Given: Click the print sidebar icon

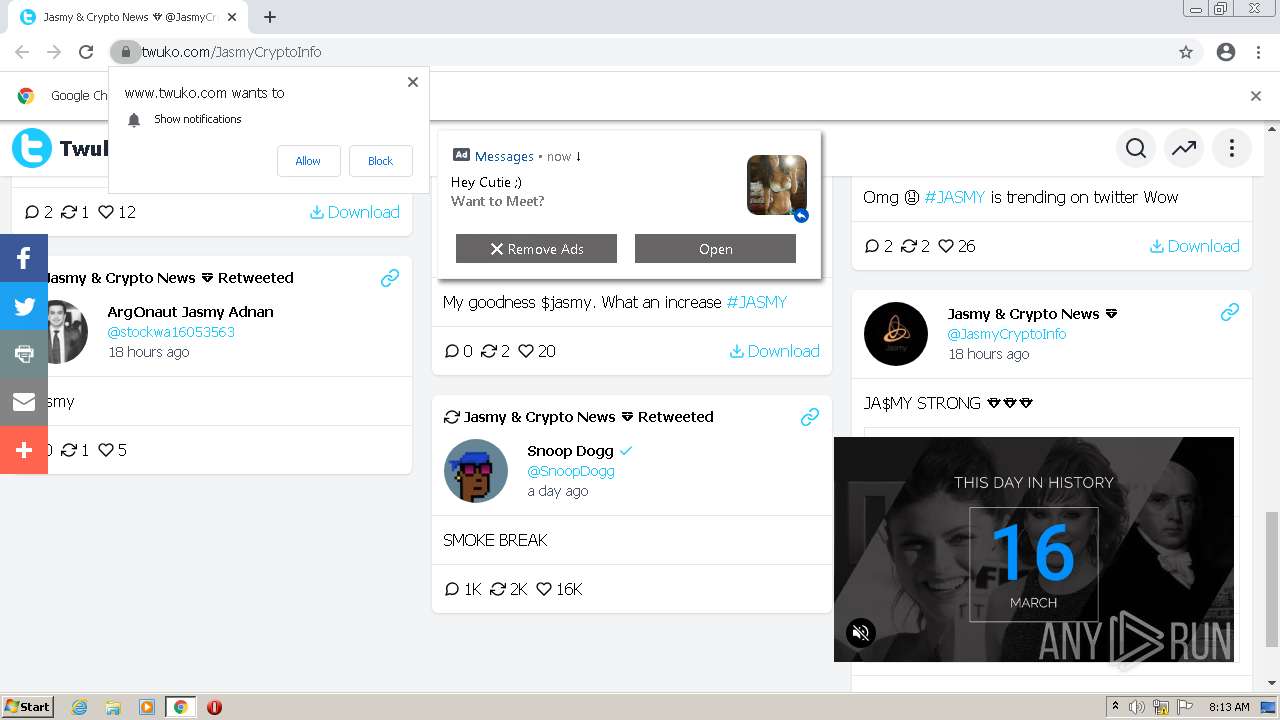Looking at the screenshot, I should [24, 354].
